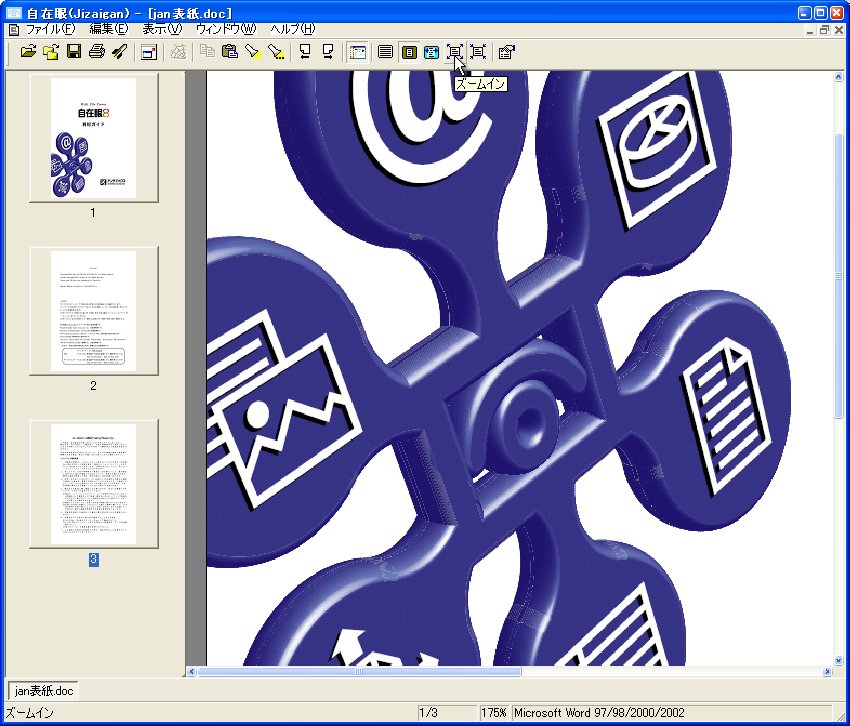850x726 pixels.
Task: Click the vertical scrollbar thumb of document view
Action: click(x=838, y=276)
